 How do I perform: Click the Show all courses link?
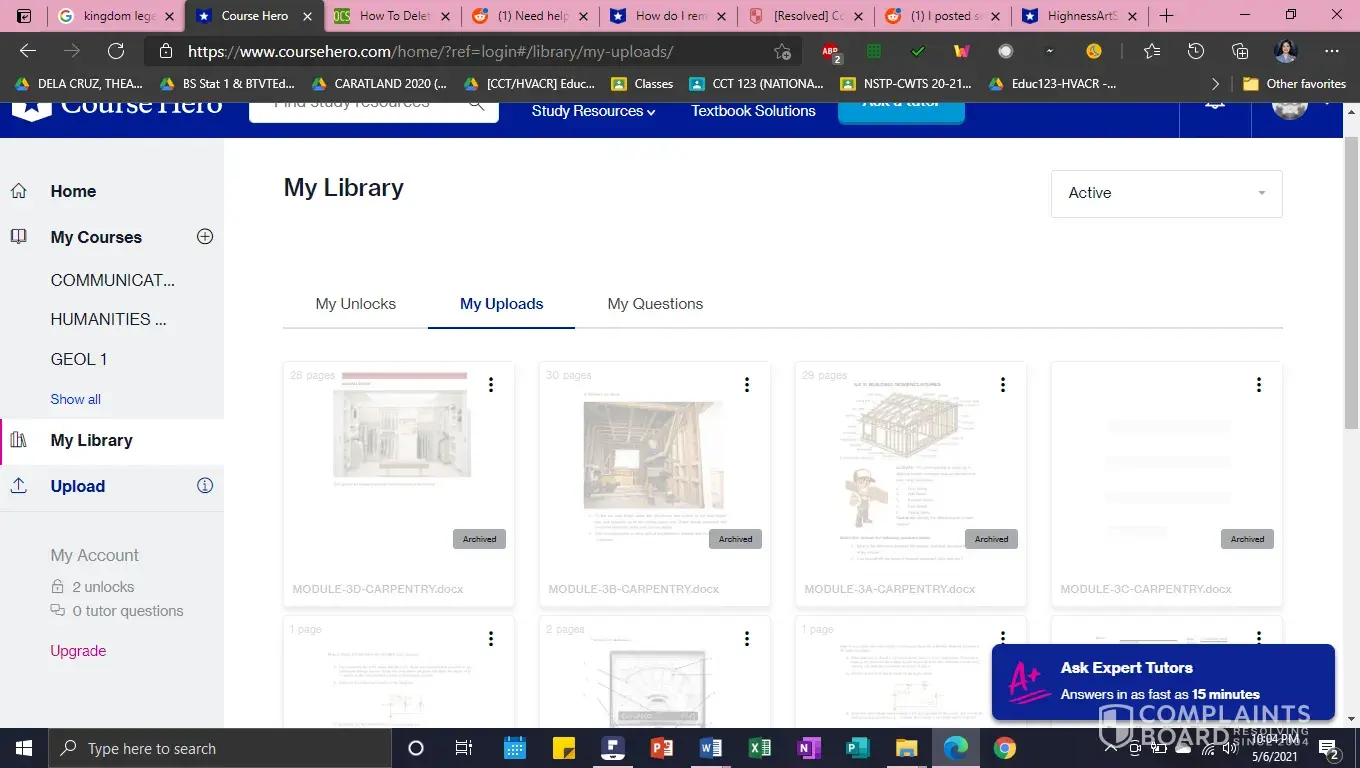tap(76, 399)
